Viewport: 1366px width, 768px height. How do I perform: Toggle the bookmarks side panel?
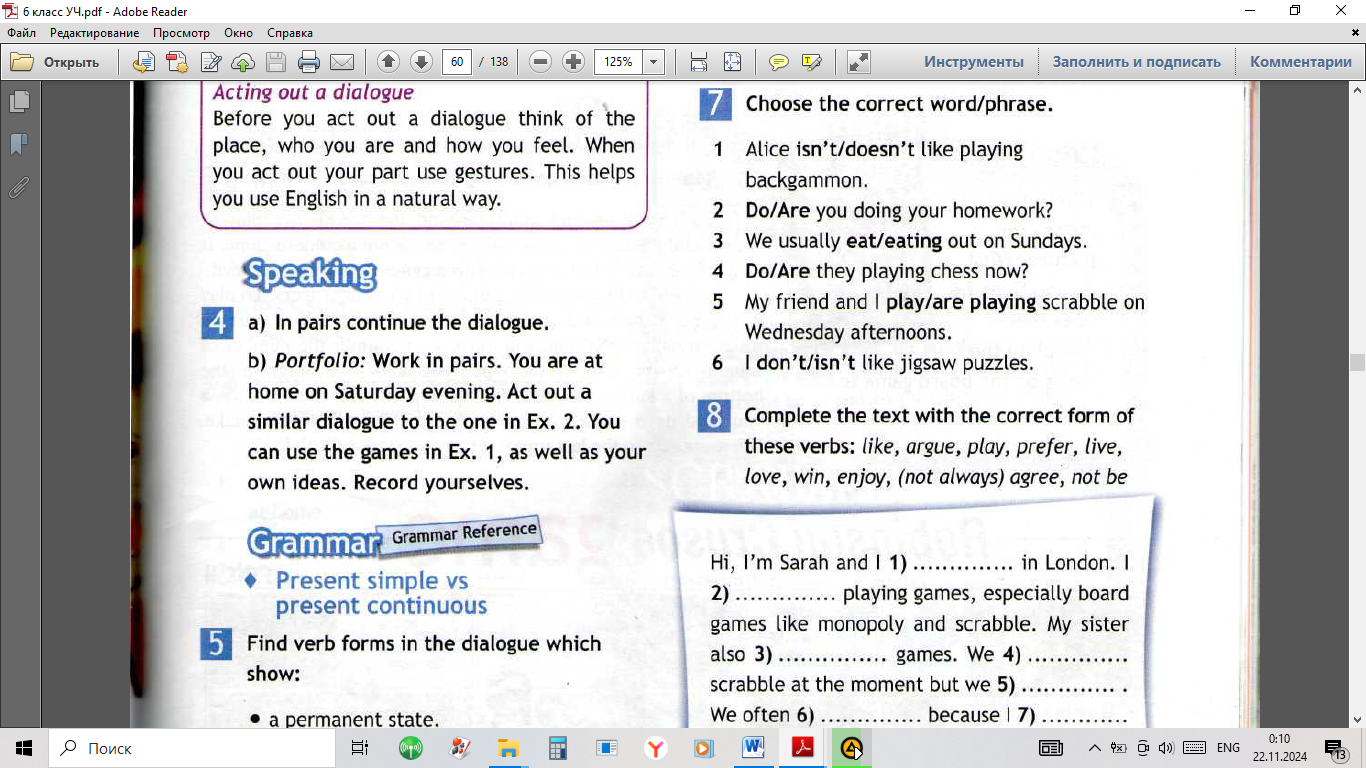click(18, 145)
